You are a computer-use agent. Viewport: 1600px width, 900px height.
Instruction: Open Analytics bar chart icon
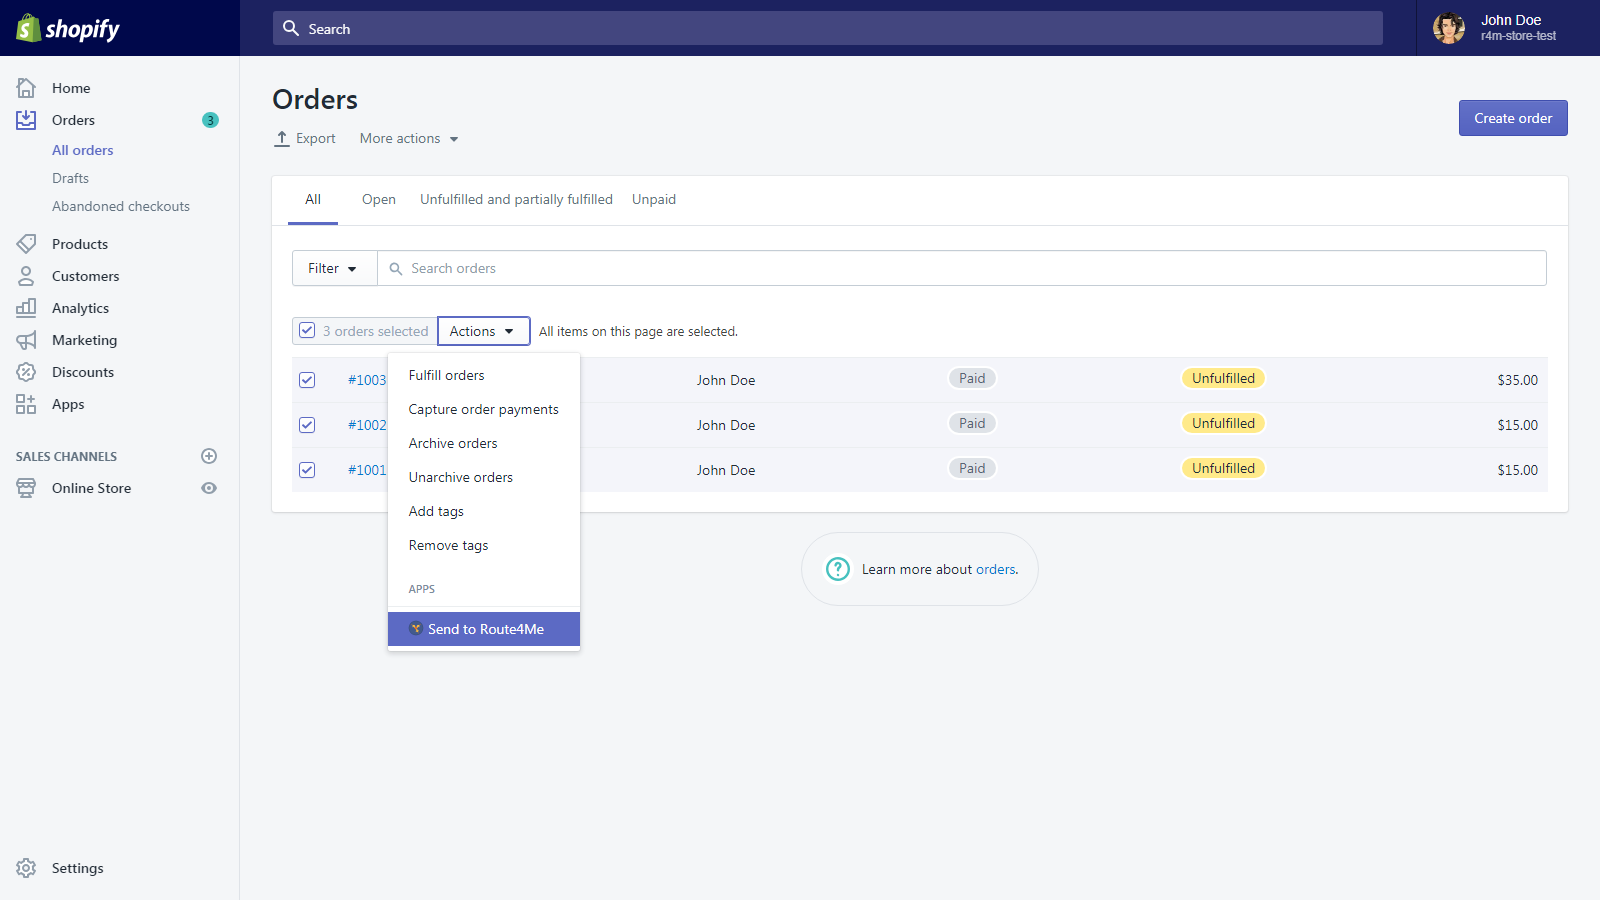(26, 308)
